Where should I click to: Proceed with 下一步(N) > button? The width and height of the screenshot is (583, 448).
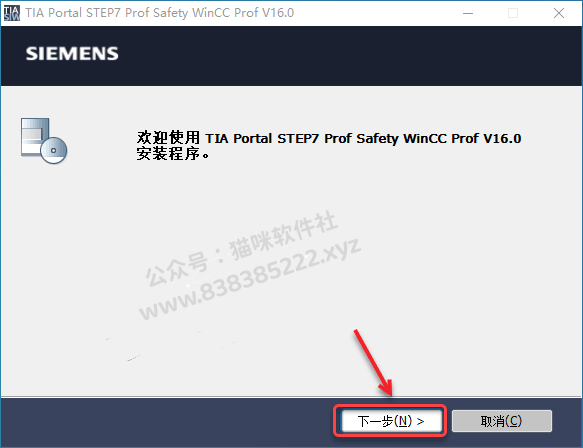pyautogui.click(x=391, y=421)
